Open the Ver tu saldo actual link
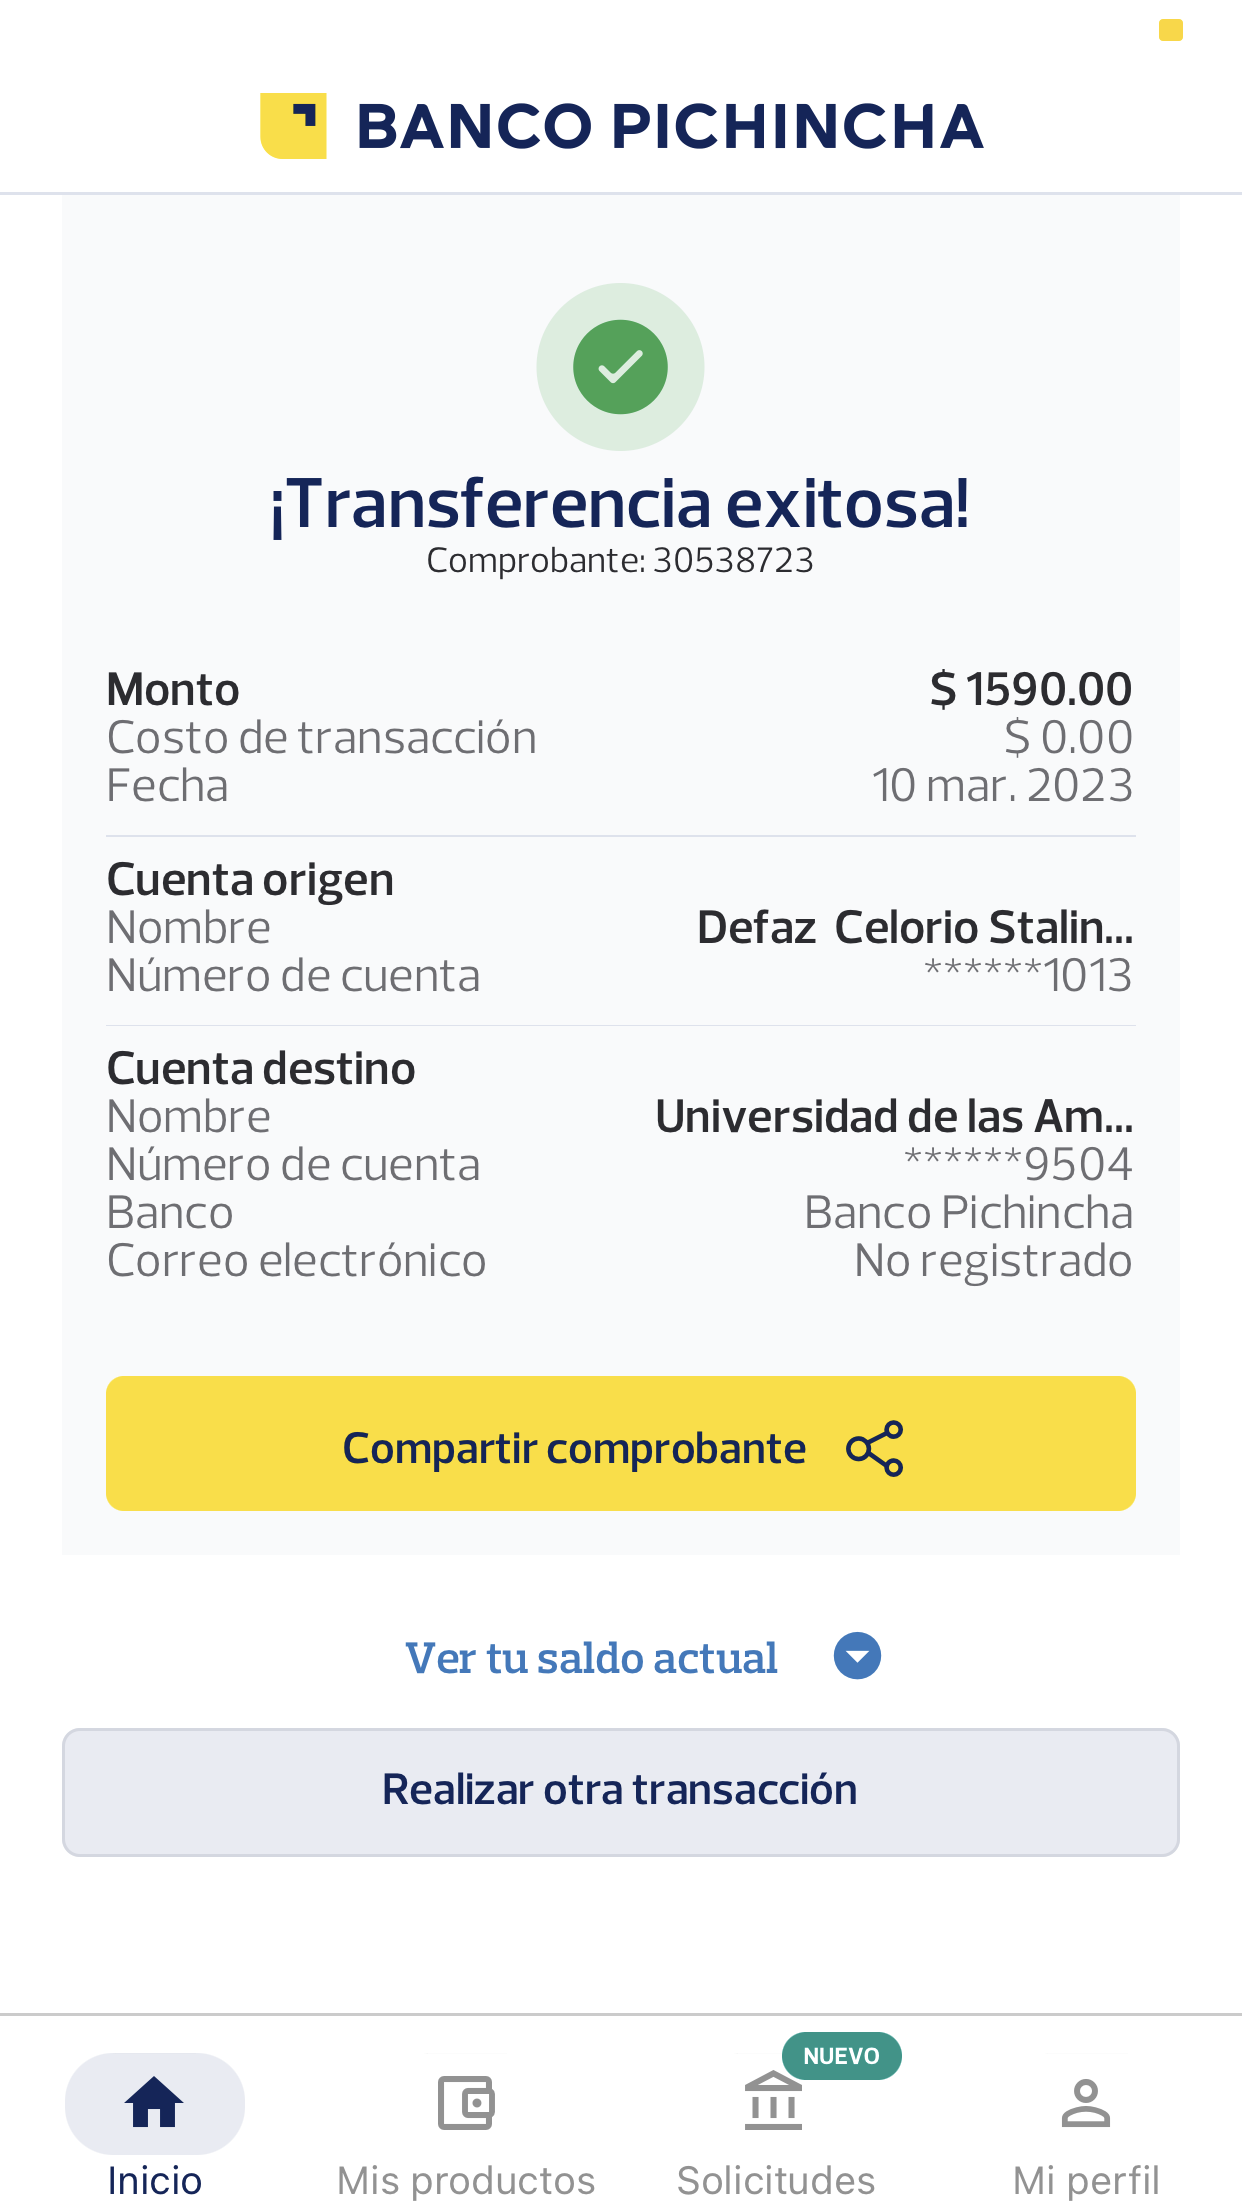1242x2208 pixels. 591,1658
